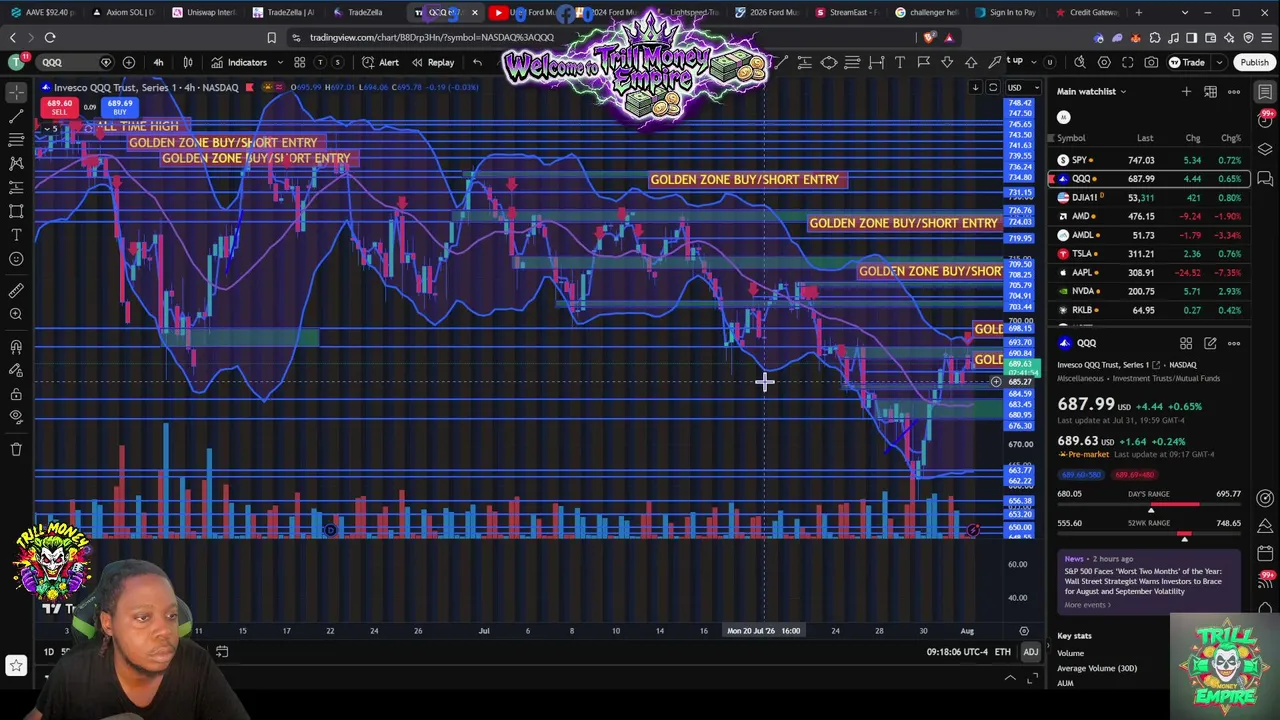This screenshot has width=1280, height=720.
Task: Open the watchlist and details sidebar panel
Action: [1265, 93]
